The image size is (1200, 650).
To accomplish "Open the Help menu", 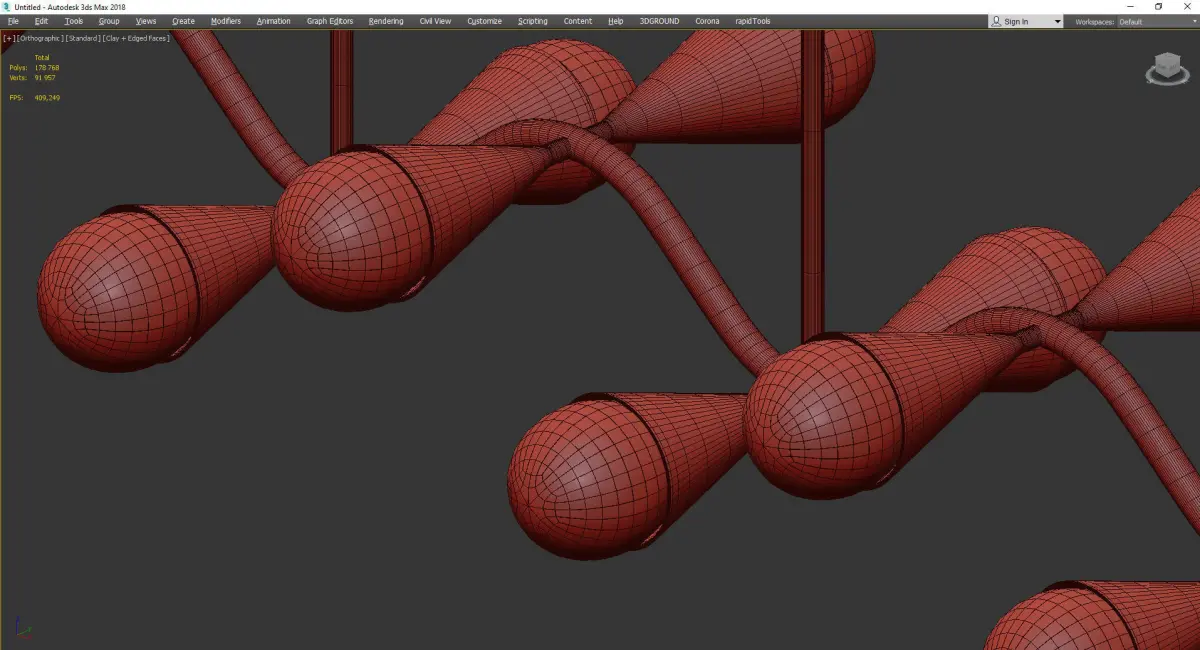I will 615,21.
